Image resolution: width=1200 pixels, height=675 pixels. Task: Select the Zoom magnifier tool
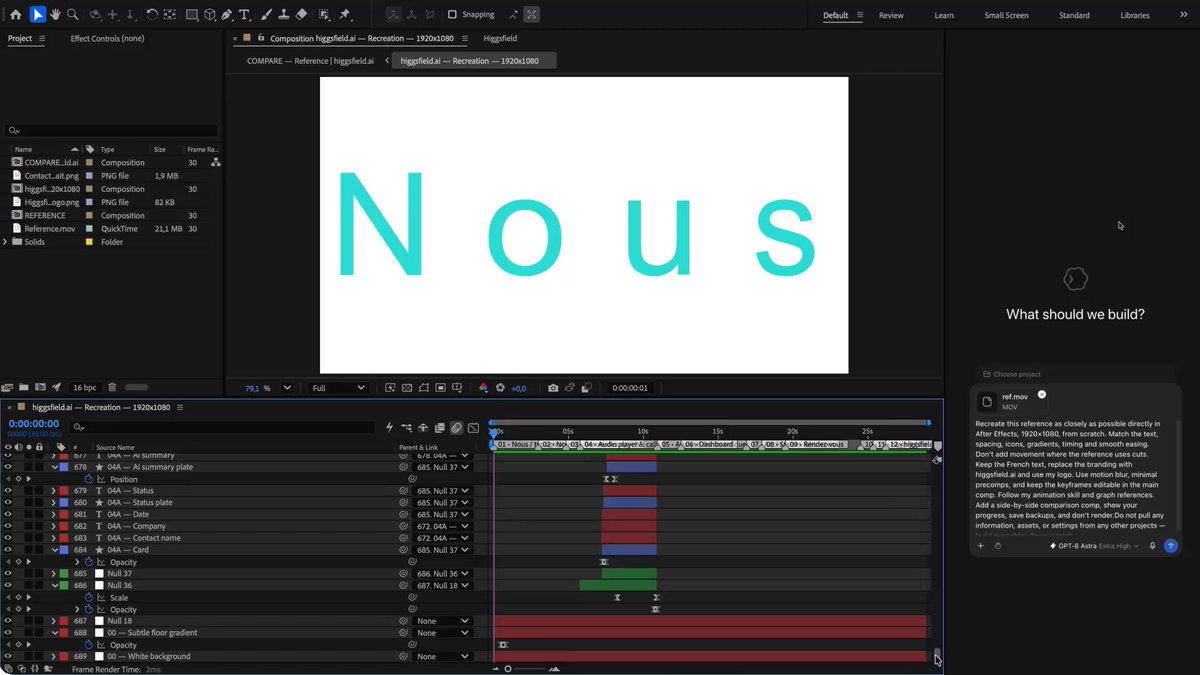(x=72, y=15)
